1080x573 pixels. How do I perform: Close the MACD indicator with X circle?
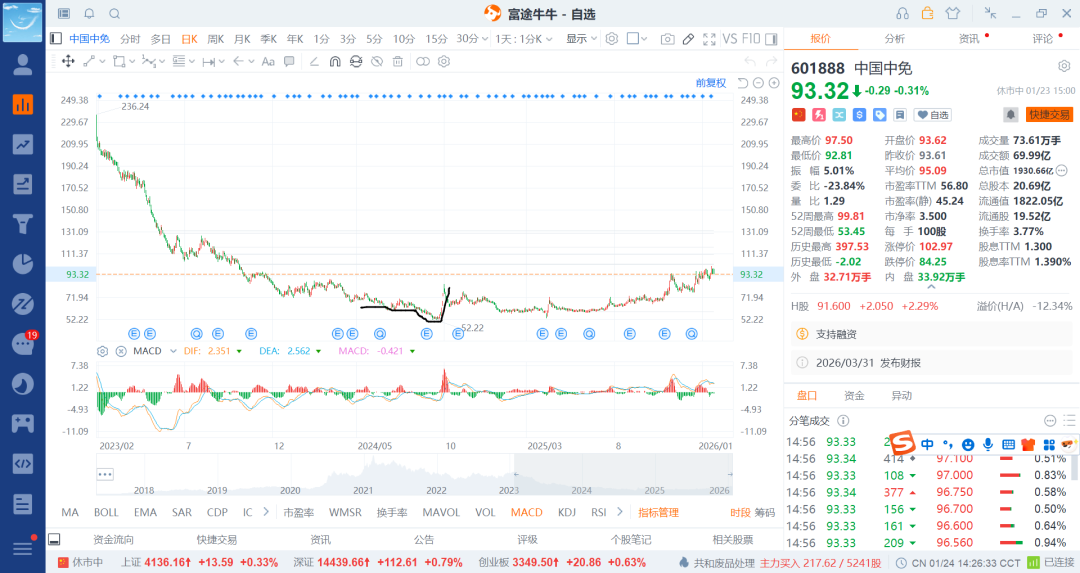click(x=121, y=351)
